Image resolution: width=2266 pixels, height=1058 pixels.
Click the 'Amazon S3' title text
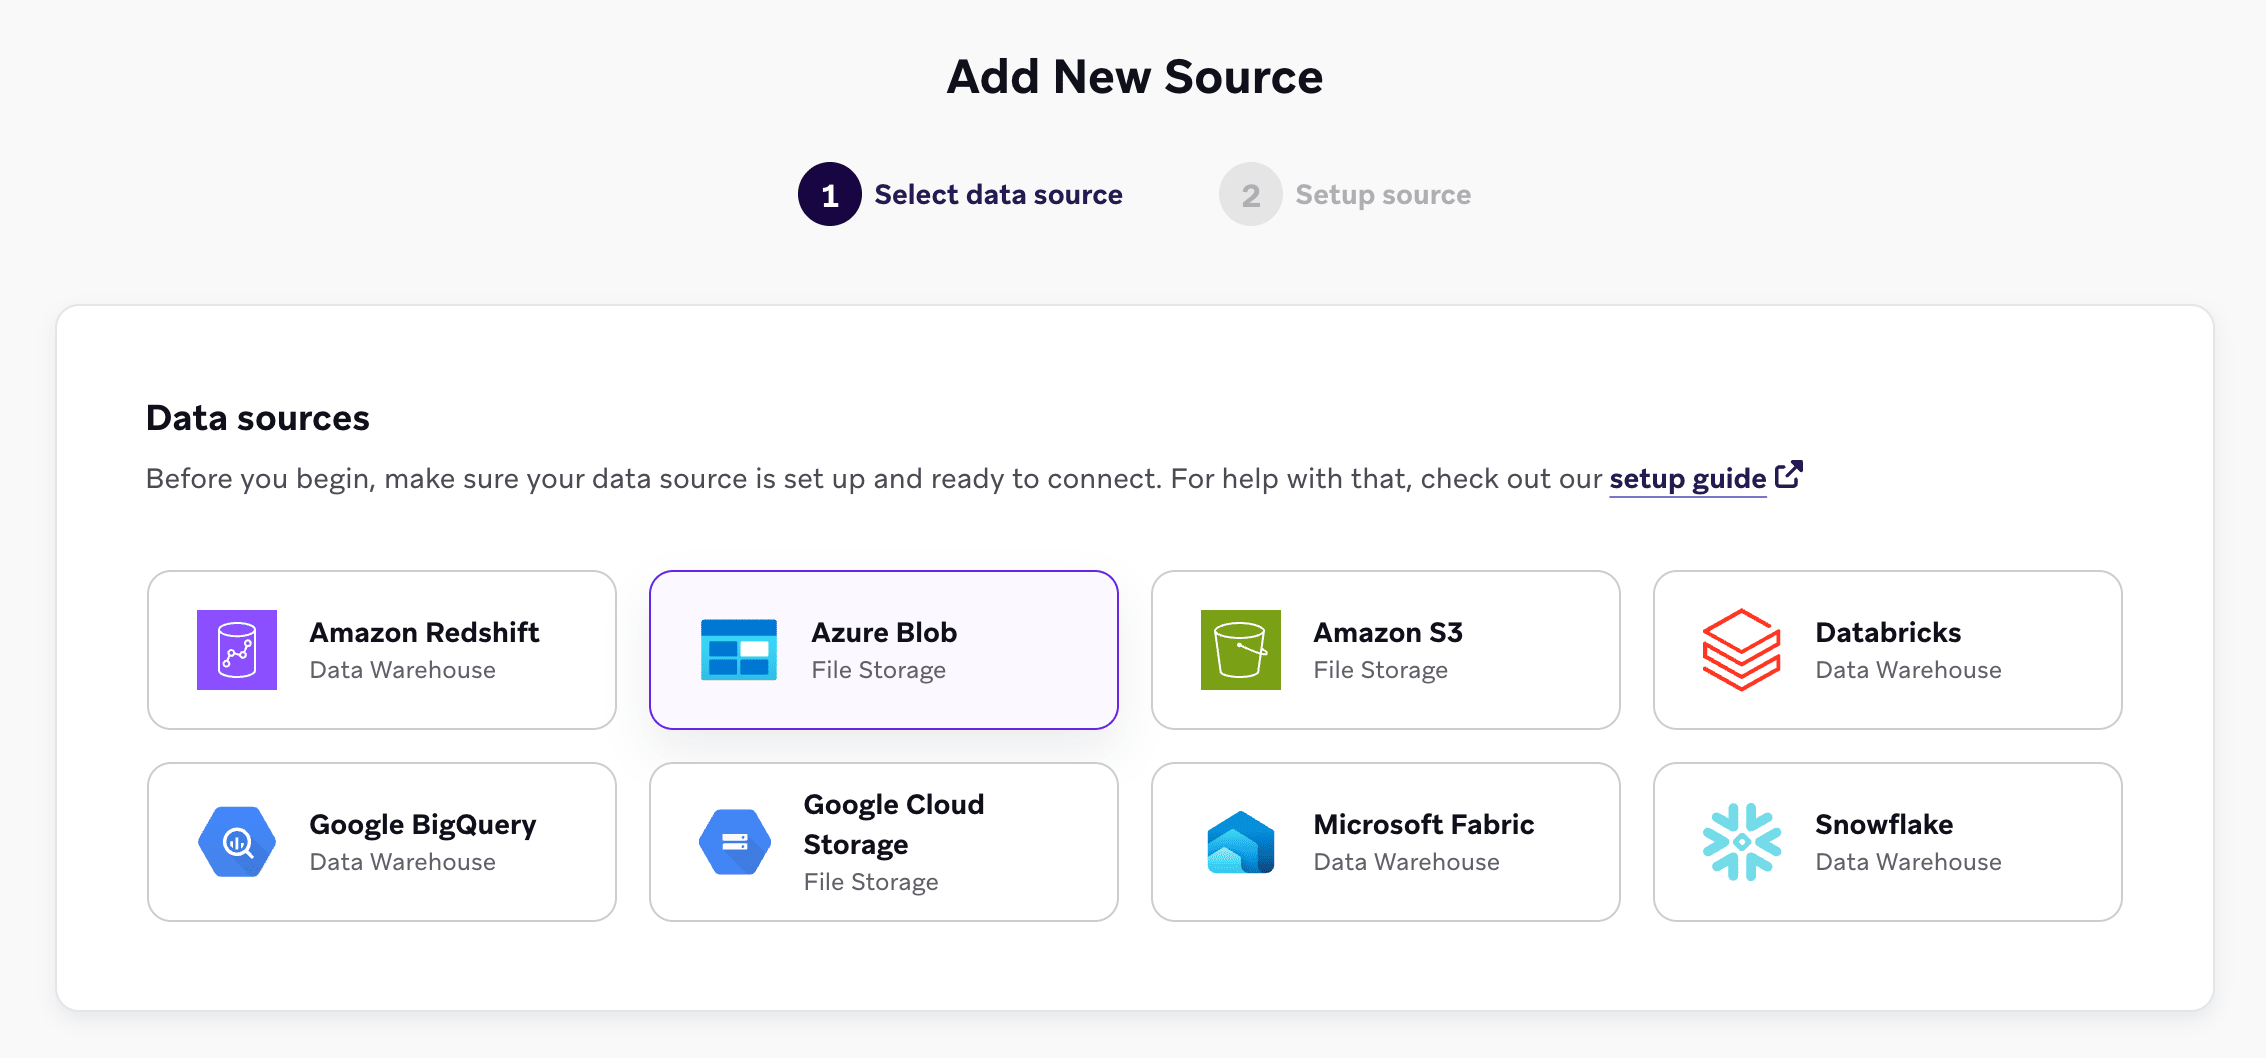click(1388, 632)
